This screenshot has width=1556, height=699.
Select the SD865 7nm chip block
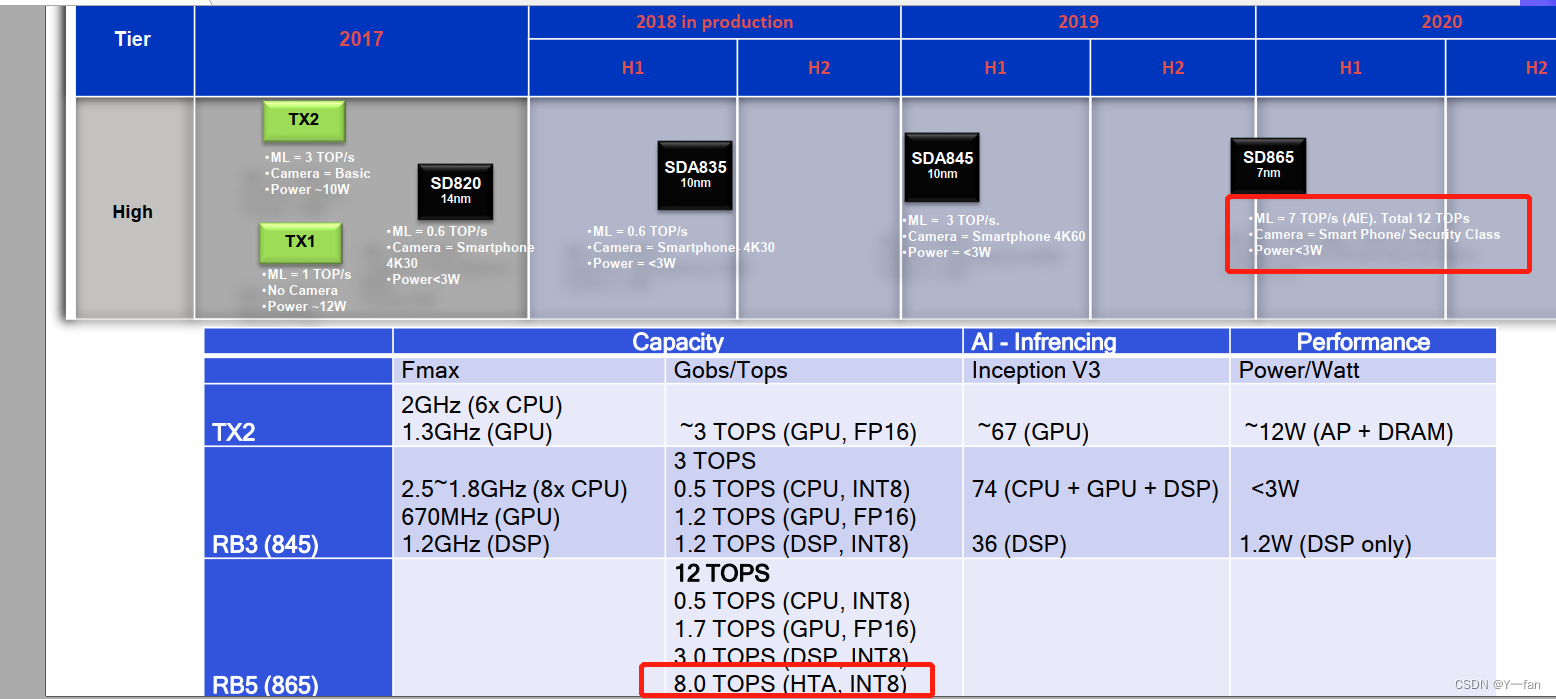pyautogui.click(x=1268, y=164)
